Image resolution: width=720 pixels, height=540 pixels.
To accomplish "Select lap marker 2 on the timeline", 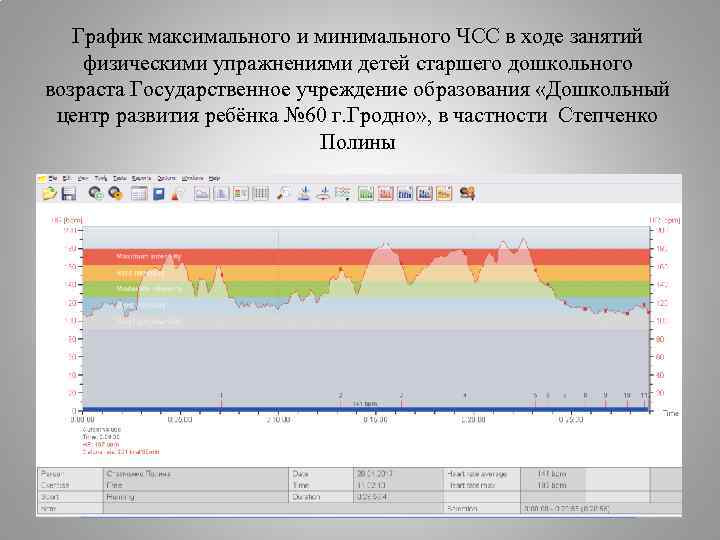I will click(x=341, y=396).
